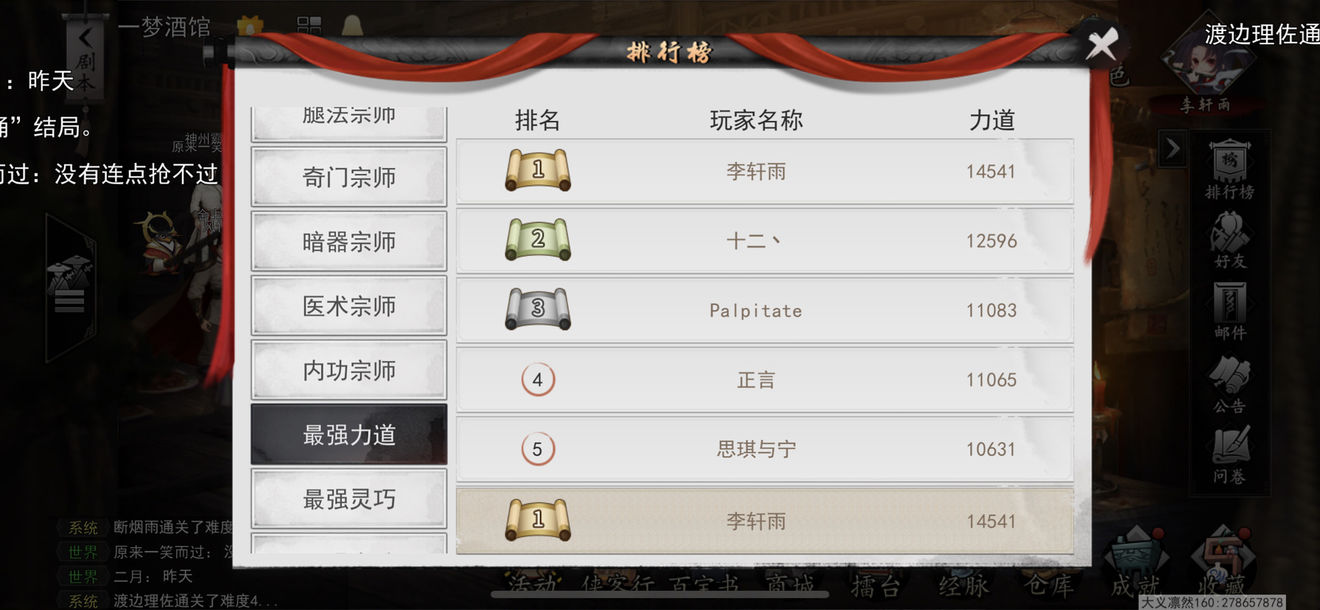Click the 李轩雨 player avatar portrait
The width and height of the screenshot is (1320, 610).
[x=1205, y=60]
